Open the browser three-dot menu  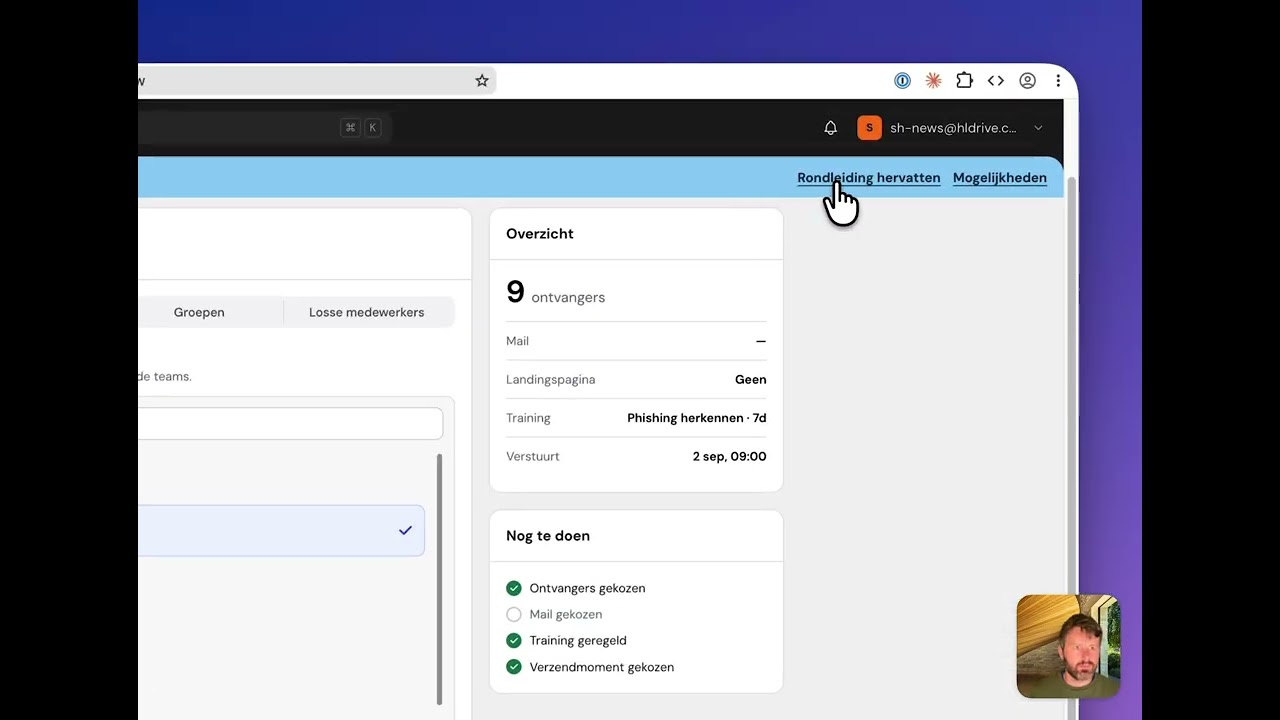(x=1058, y=81)
